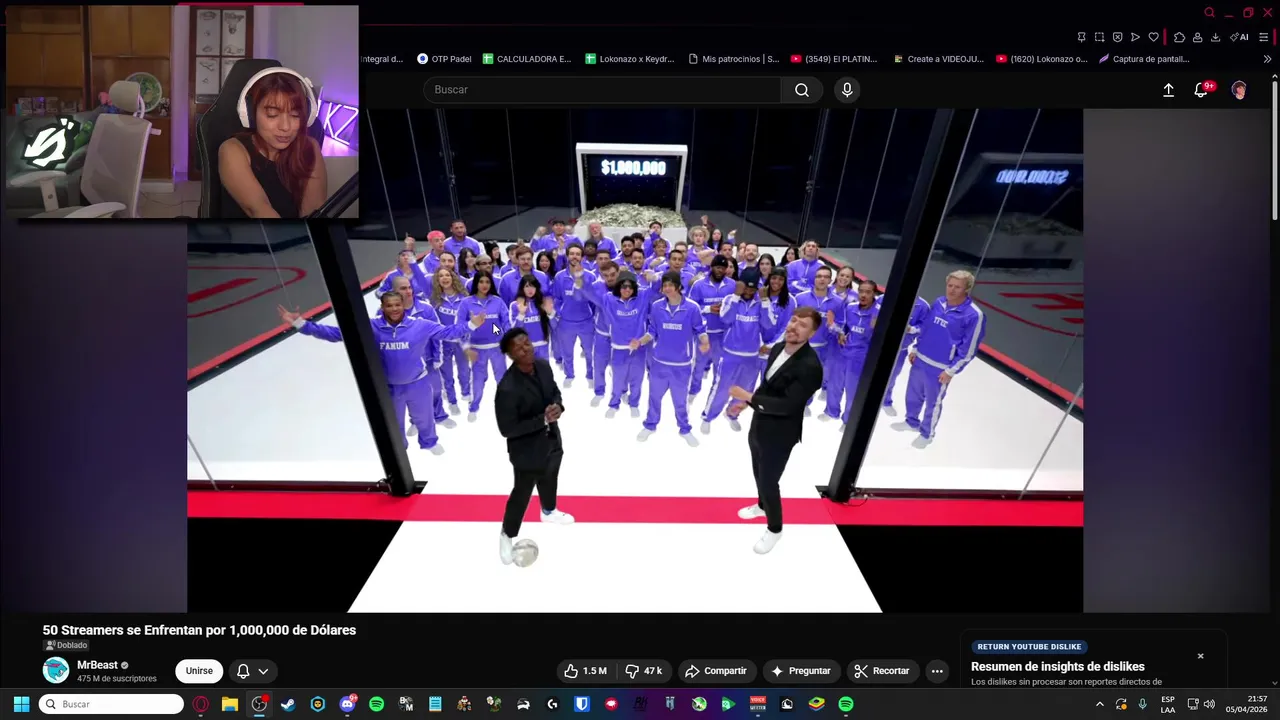Open more actions three-dot menu under video
1280x720 pixels.
937,671
